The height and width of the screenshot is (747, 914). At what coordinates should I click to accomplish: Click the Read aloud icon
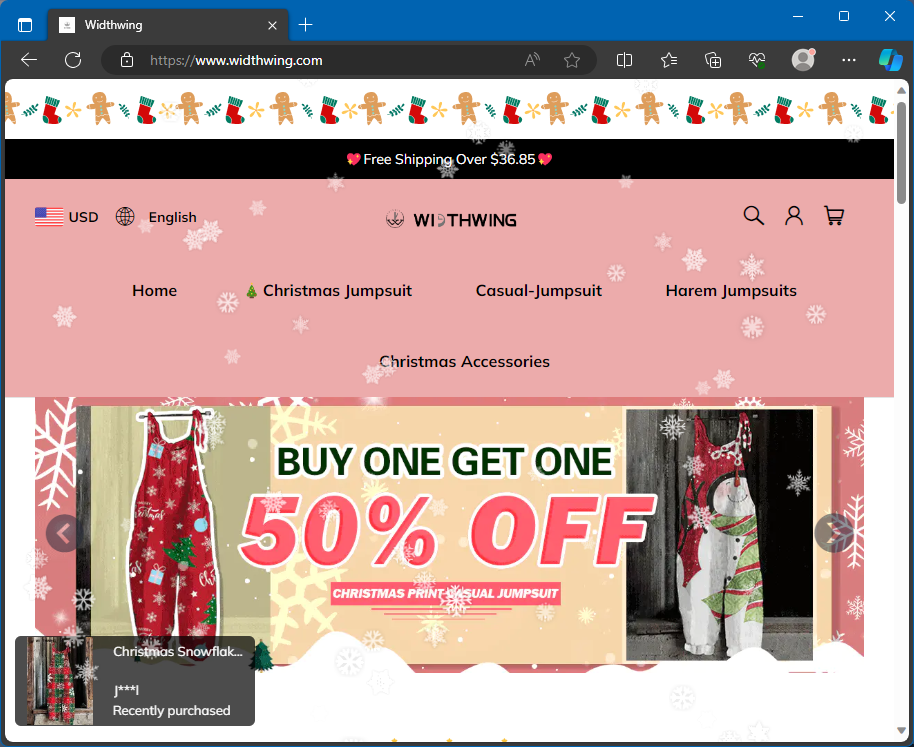533,60
